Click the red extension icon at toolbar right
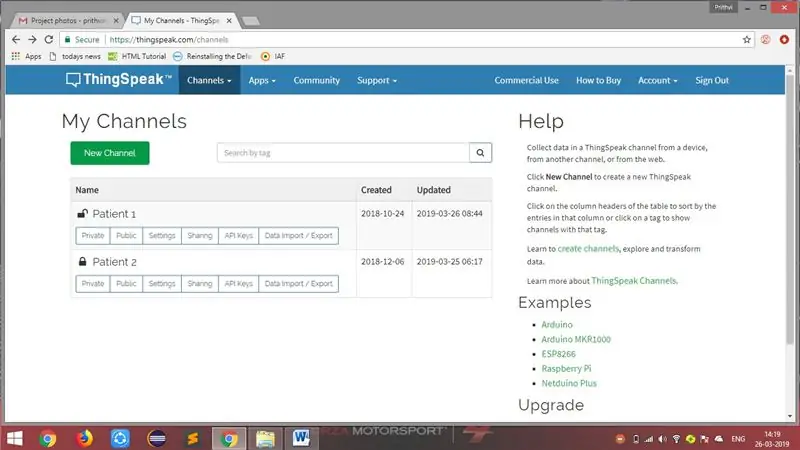Image resolution: width=800 pixels, height=450 pixels. click(x=784, y=39)
